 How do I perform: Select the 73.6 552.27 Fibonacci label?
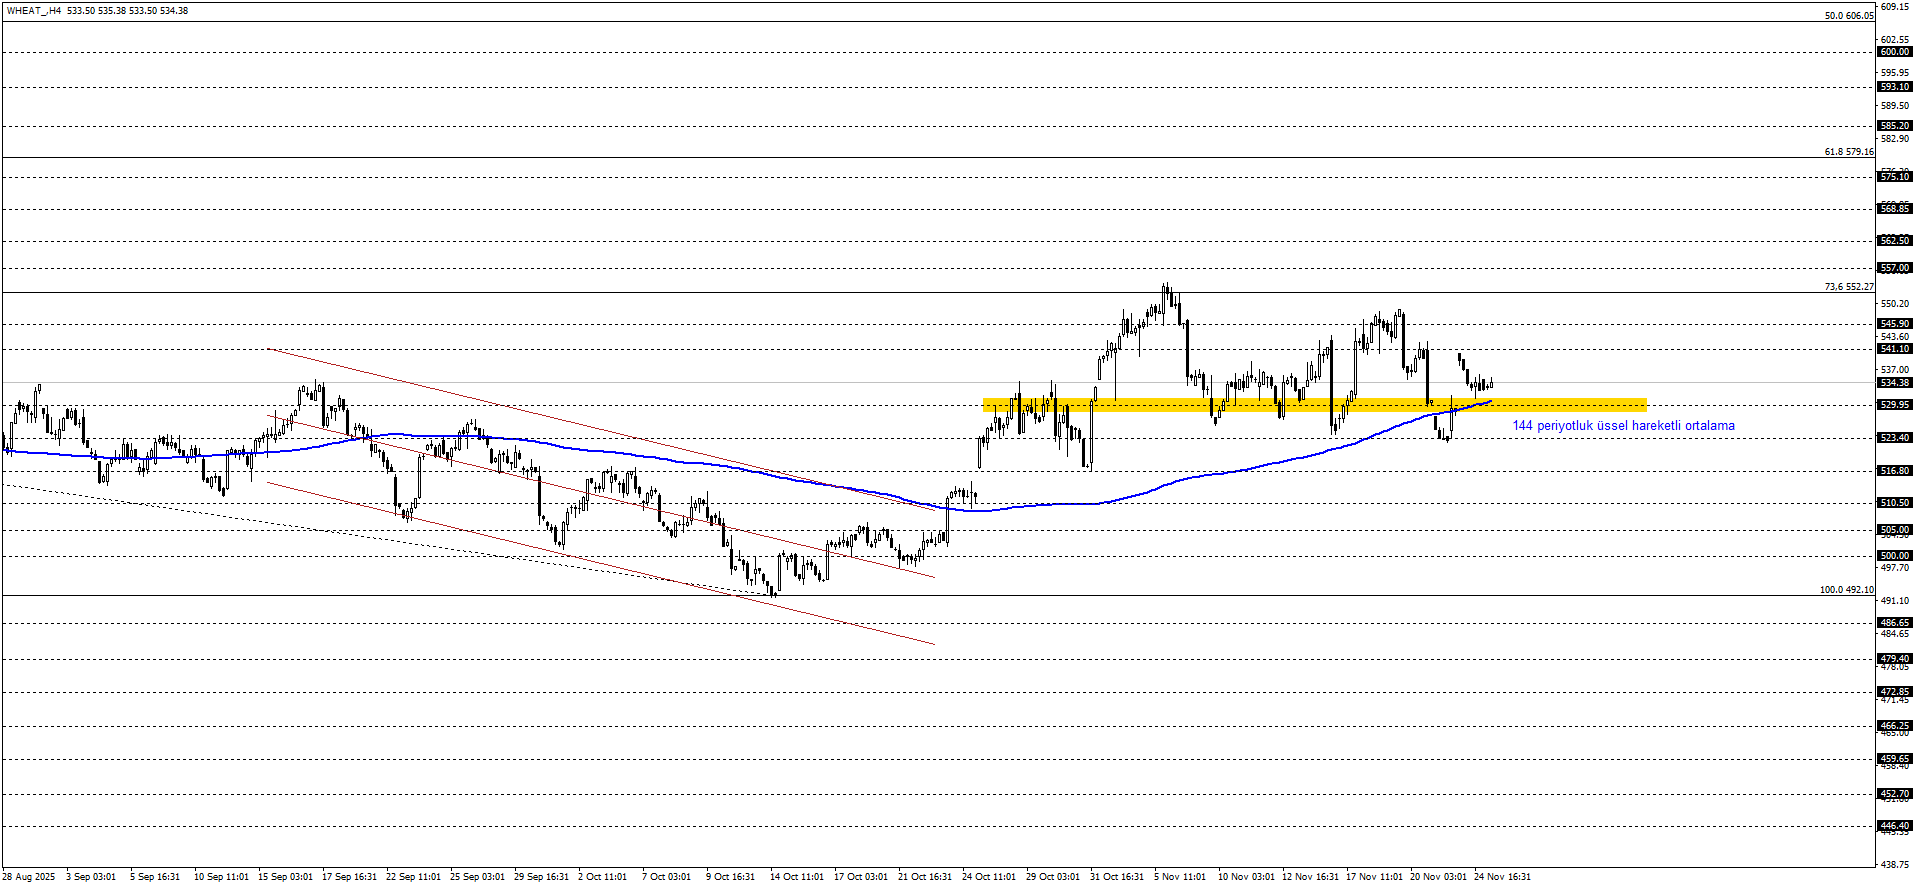[x=1848, y=287]
